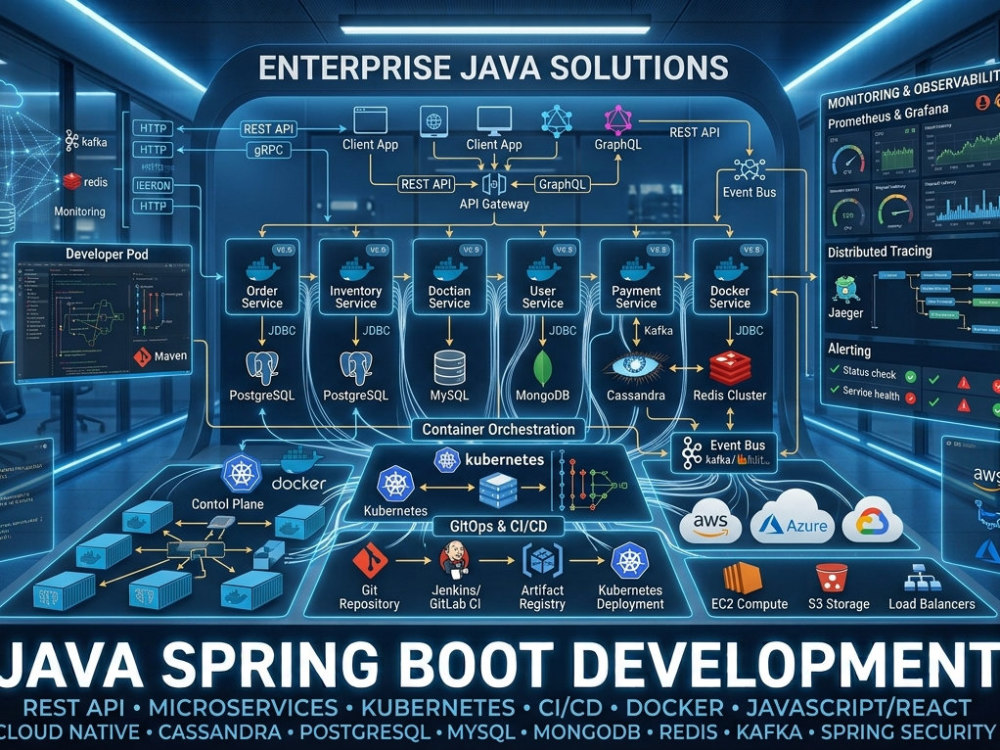Select the User Service docker whale

(x=543, y=269)
